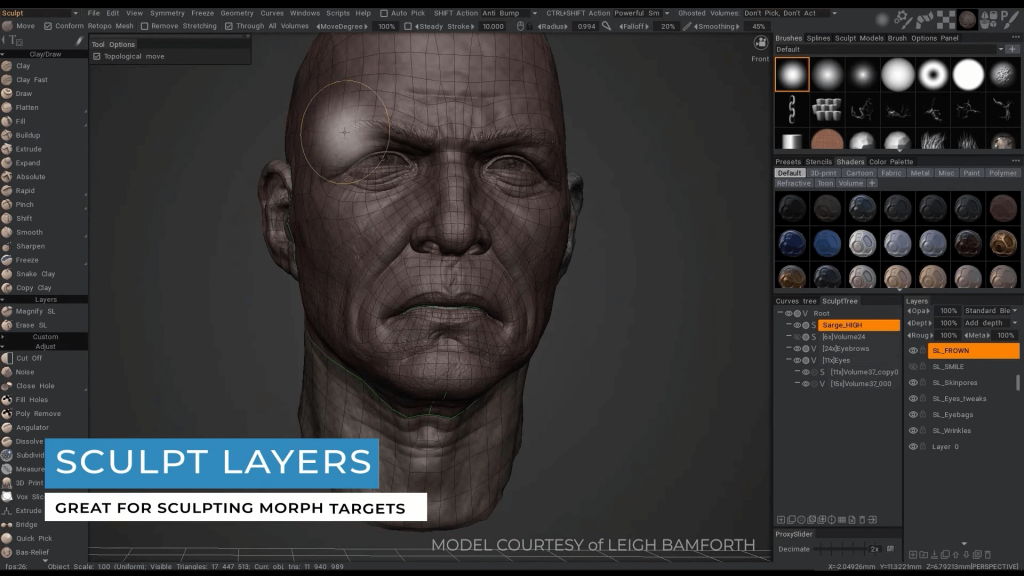Screen dimensions: 1024x576
Task: Toggle the Conform Retopo Mesh checkbox
Action: click(x=48, y=26)
